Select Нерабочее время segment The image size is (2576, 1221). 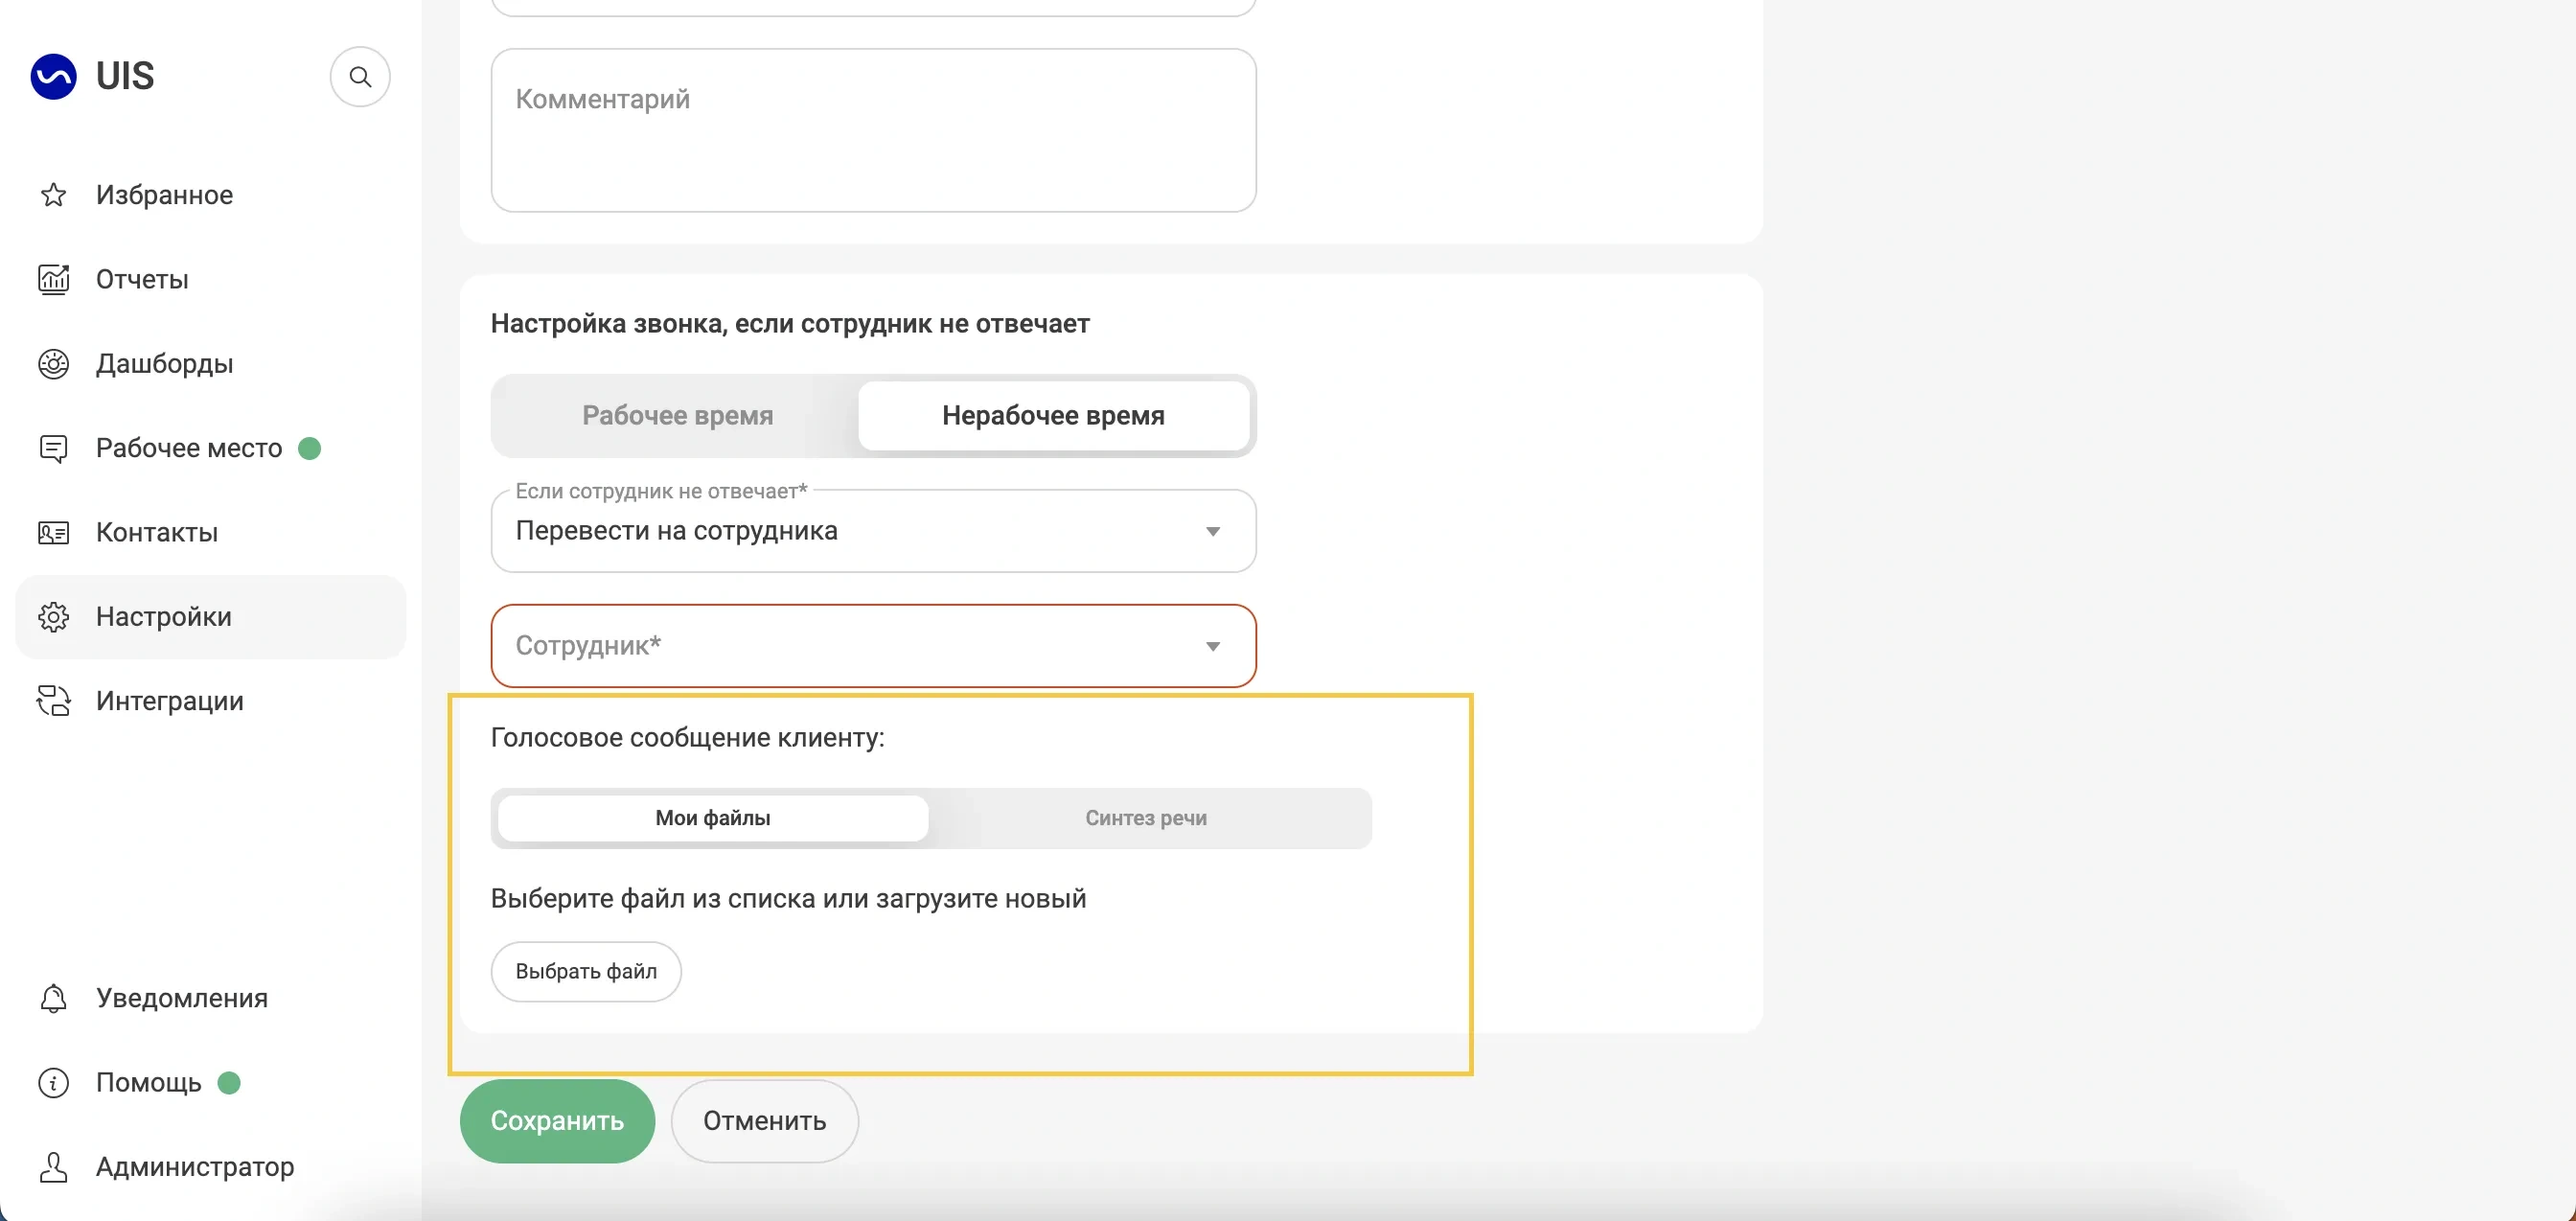pyautogui.click(x=1053, y=415)
